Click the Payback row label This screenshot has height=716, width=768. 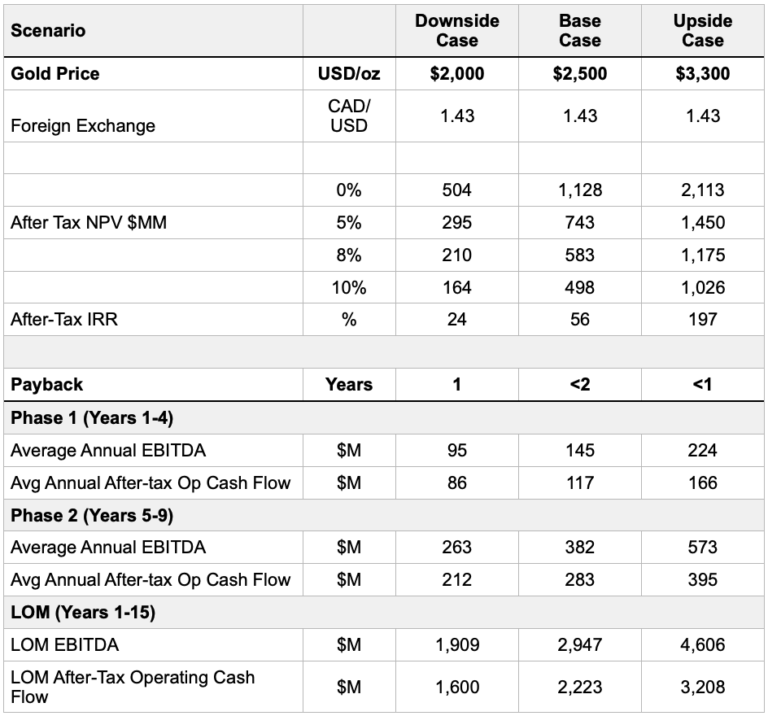point(47,384)
